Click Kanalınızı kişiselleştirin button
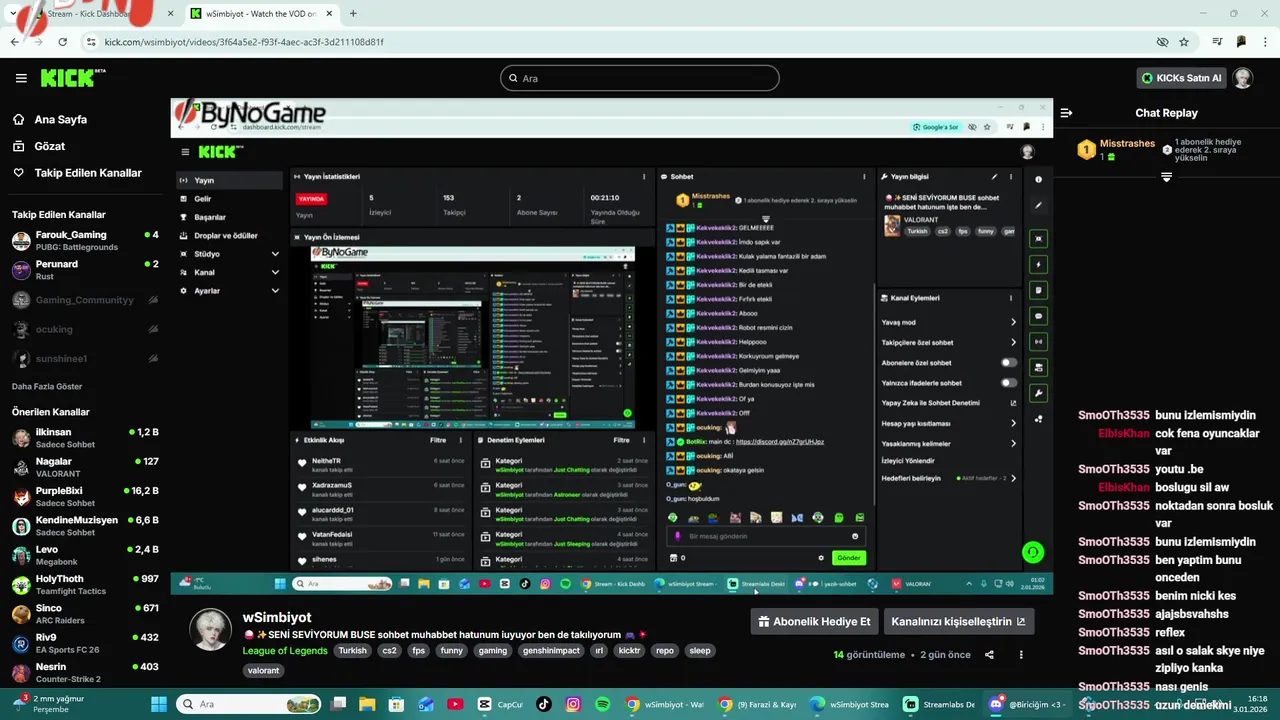 [x=959, y=621]
